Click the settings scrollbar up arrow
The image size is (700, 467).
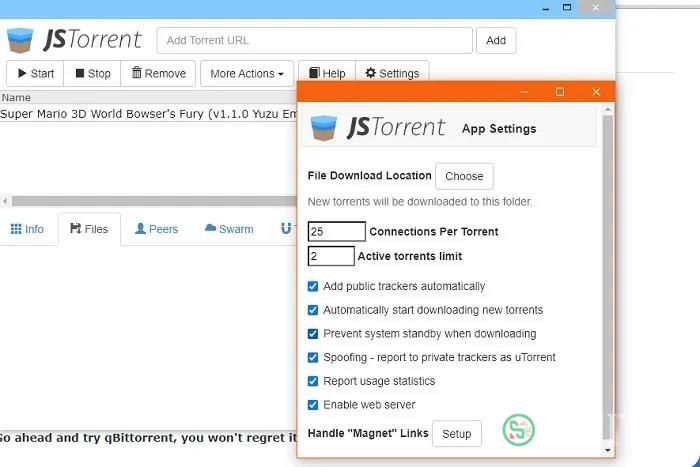[607, 109]
